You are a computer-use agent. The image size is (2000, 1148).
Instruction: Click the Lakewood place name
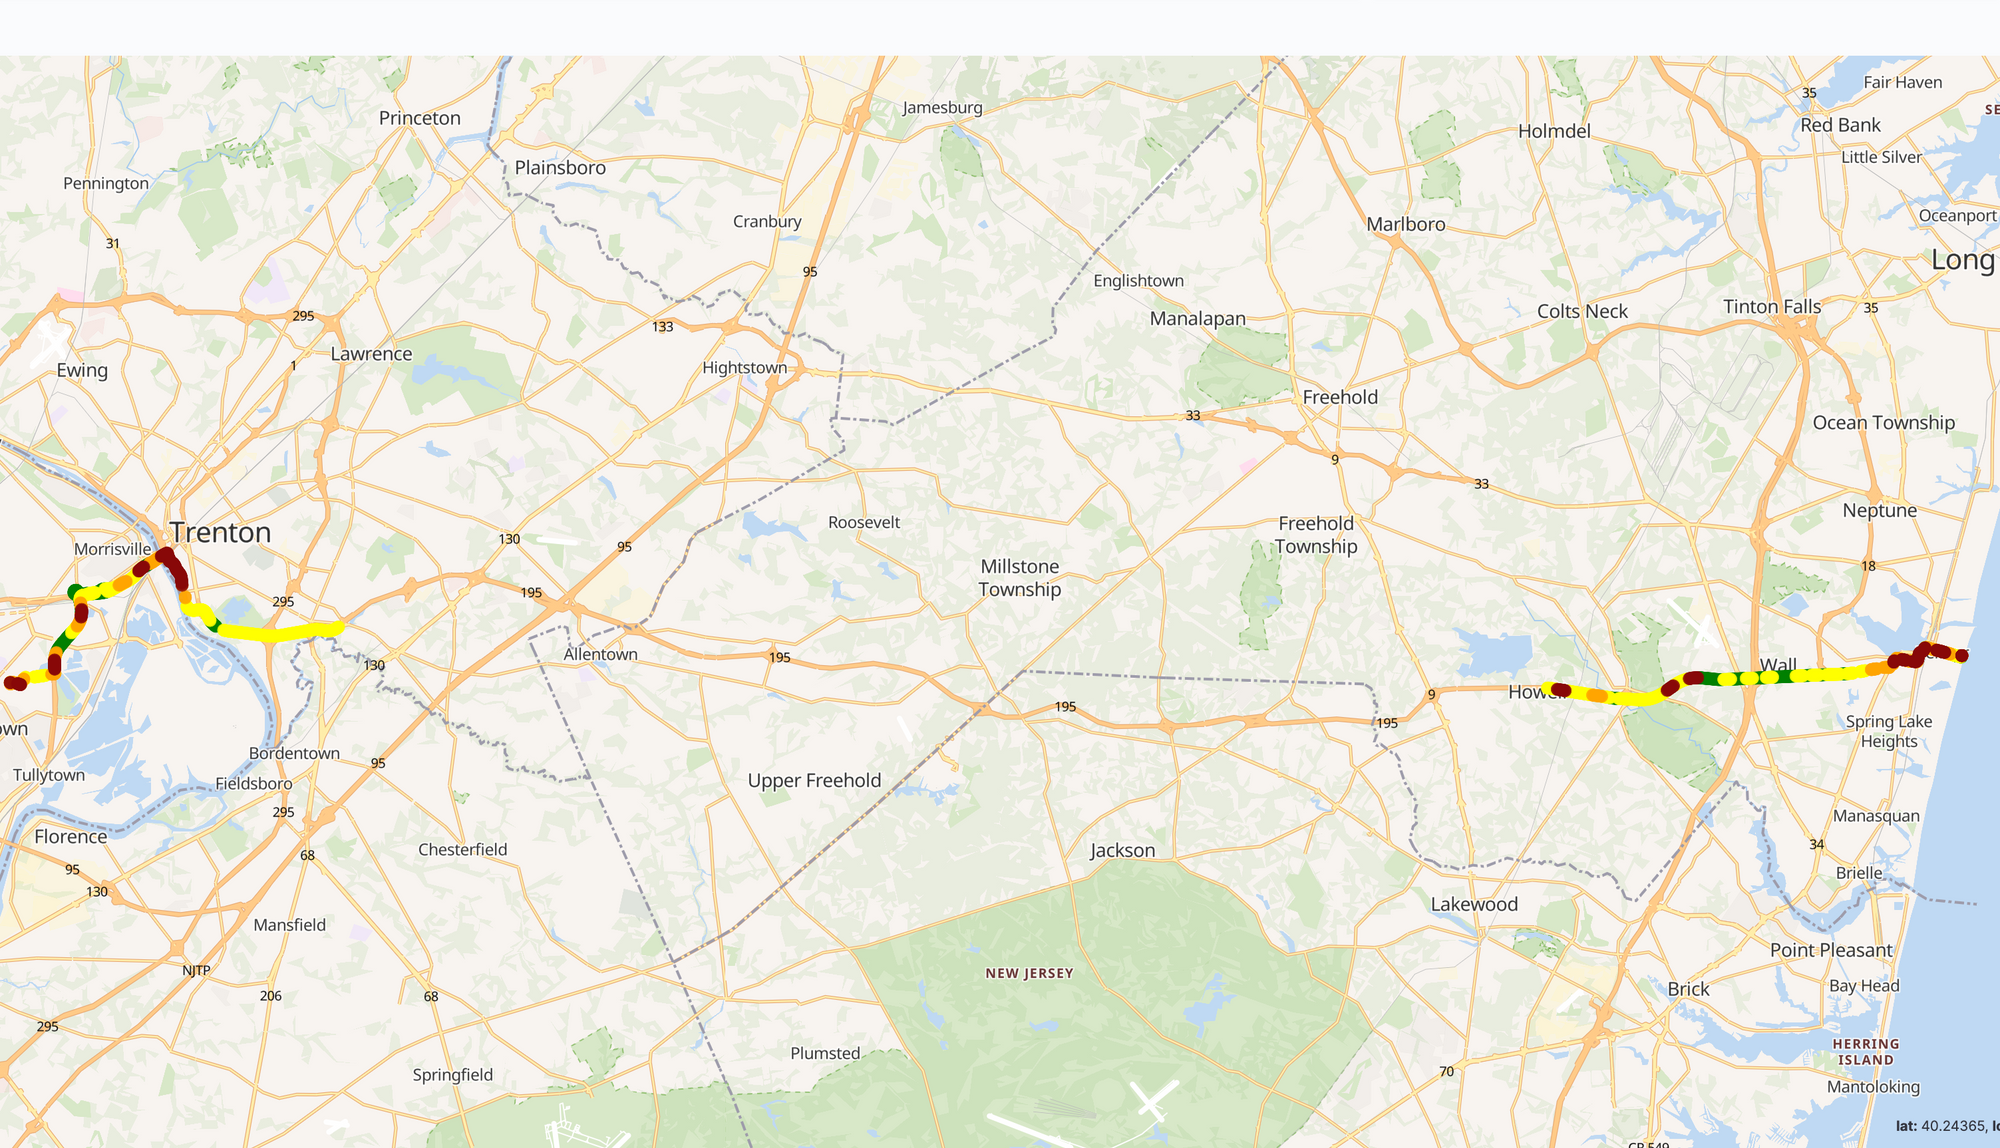1474,904
